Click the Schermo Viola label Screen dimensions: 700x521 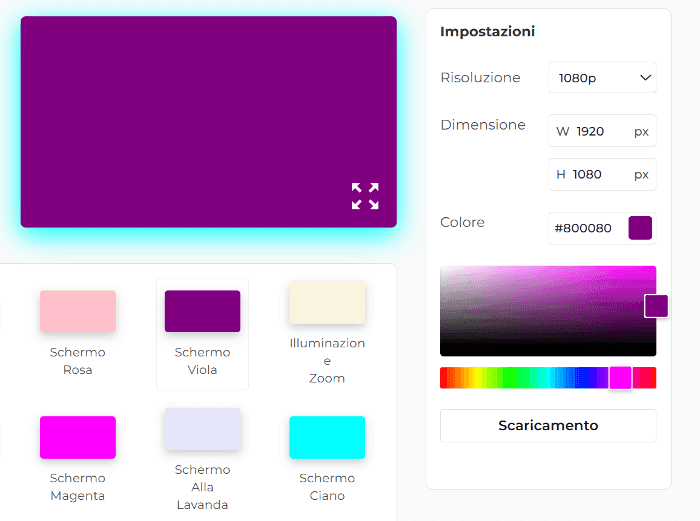(x=202, y=361)
